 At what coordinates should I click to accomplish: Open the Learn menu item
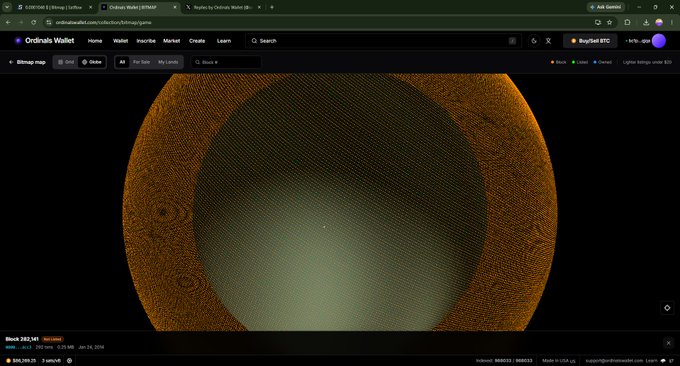pyautogui.click(x=224, y=41)
